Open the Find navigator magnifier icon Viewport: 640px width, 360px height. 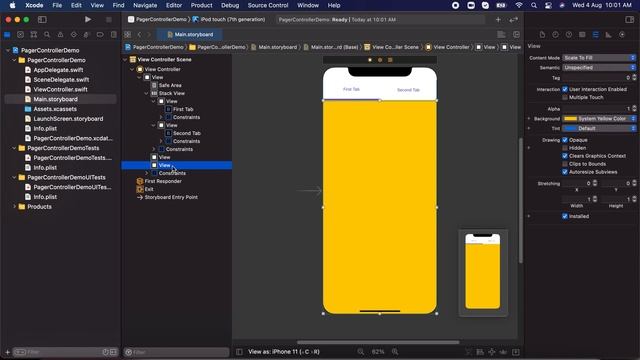[x=47, y=35]
